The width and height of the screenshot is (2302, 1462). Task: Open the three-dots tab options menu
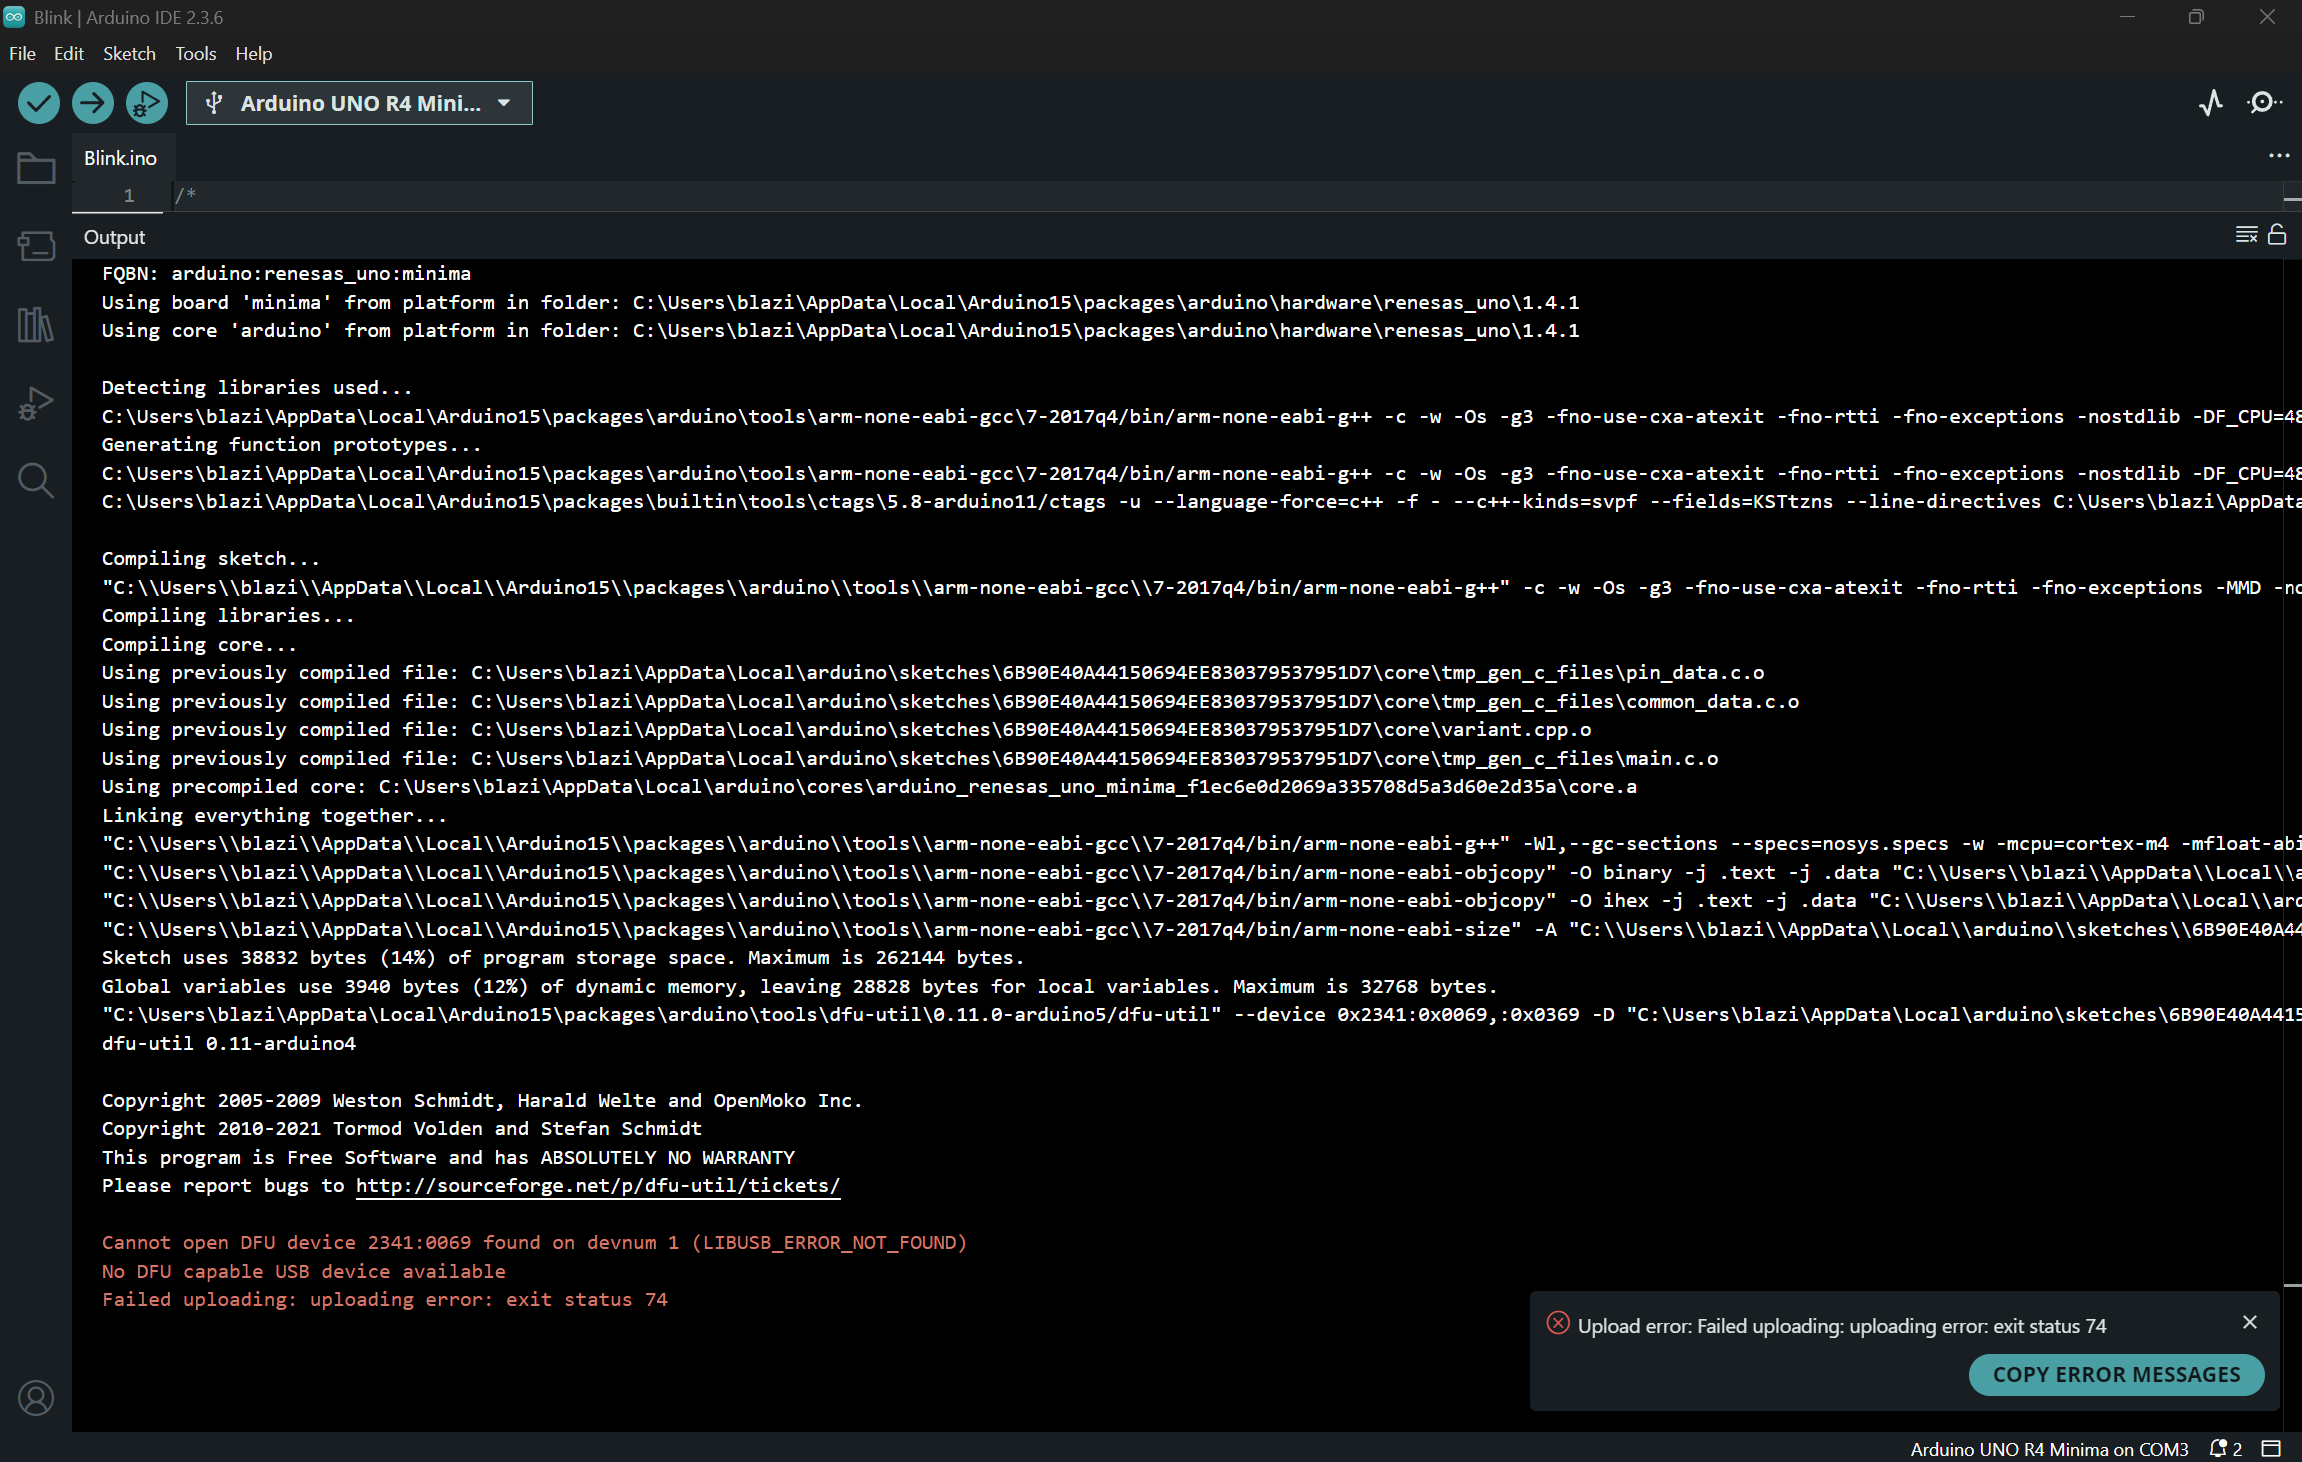click(2278, 156)
